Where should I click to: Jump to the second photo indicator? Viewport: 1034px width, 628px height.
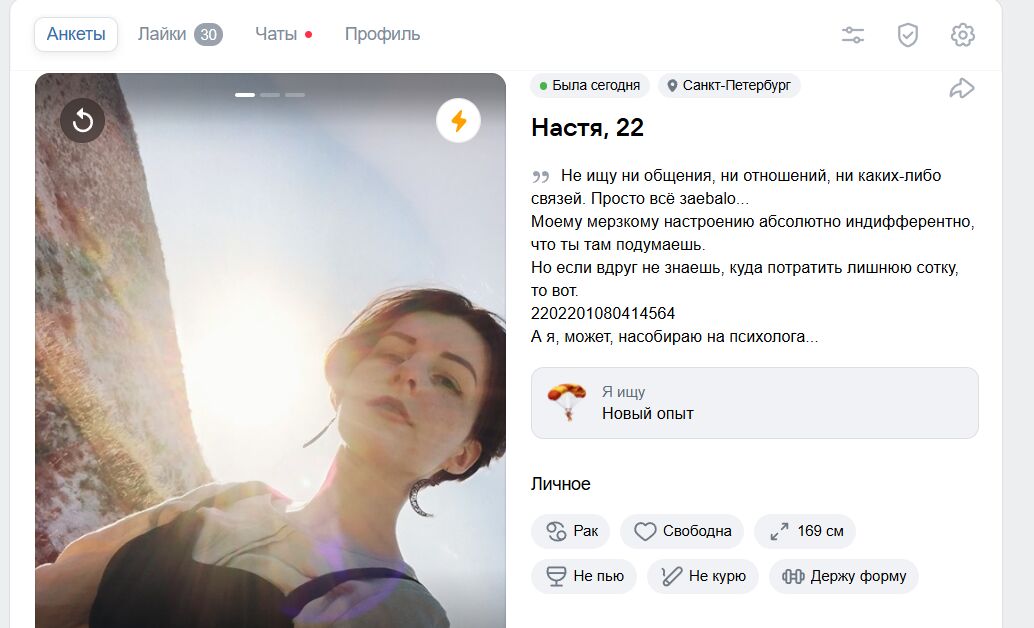(x=270, y=95)
